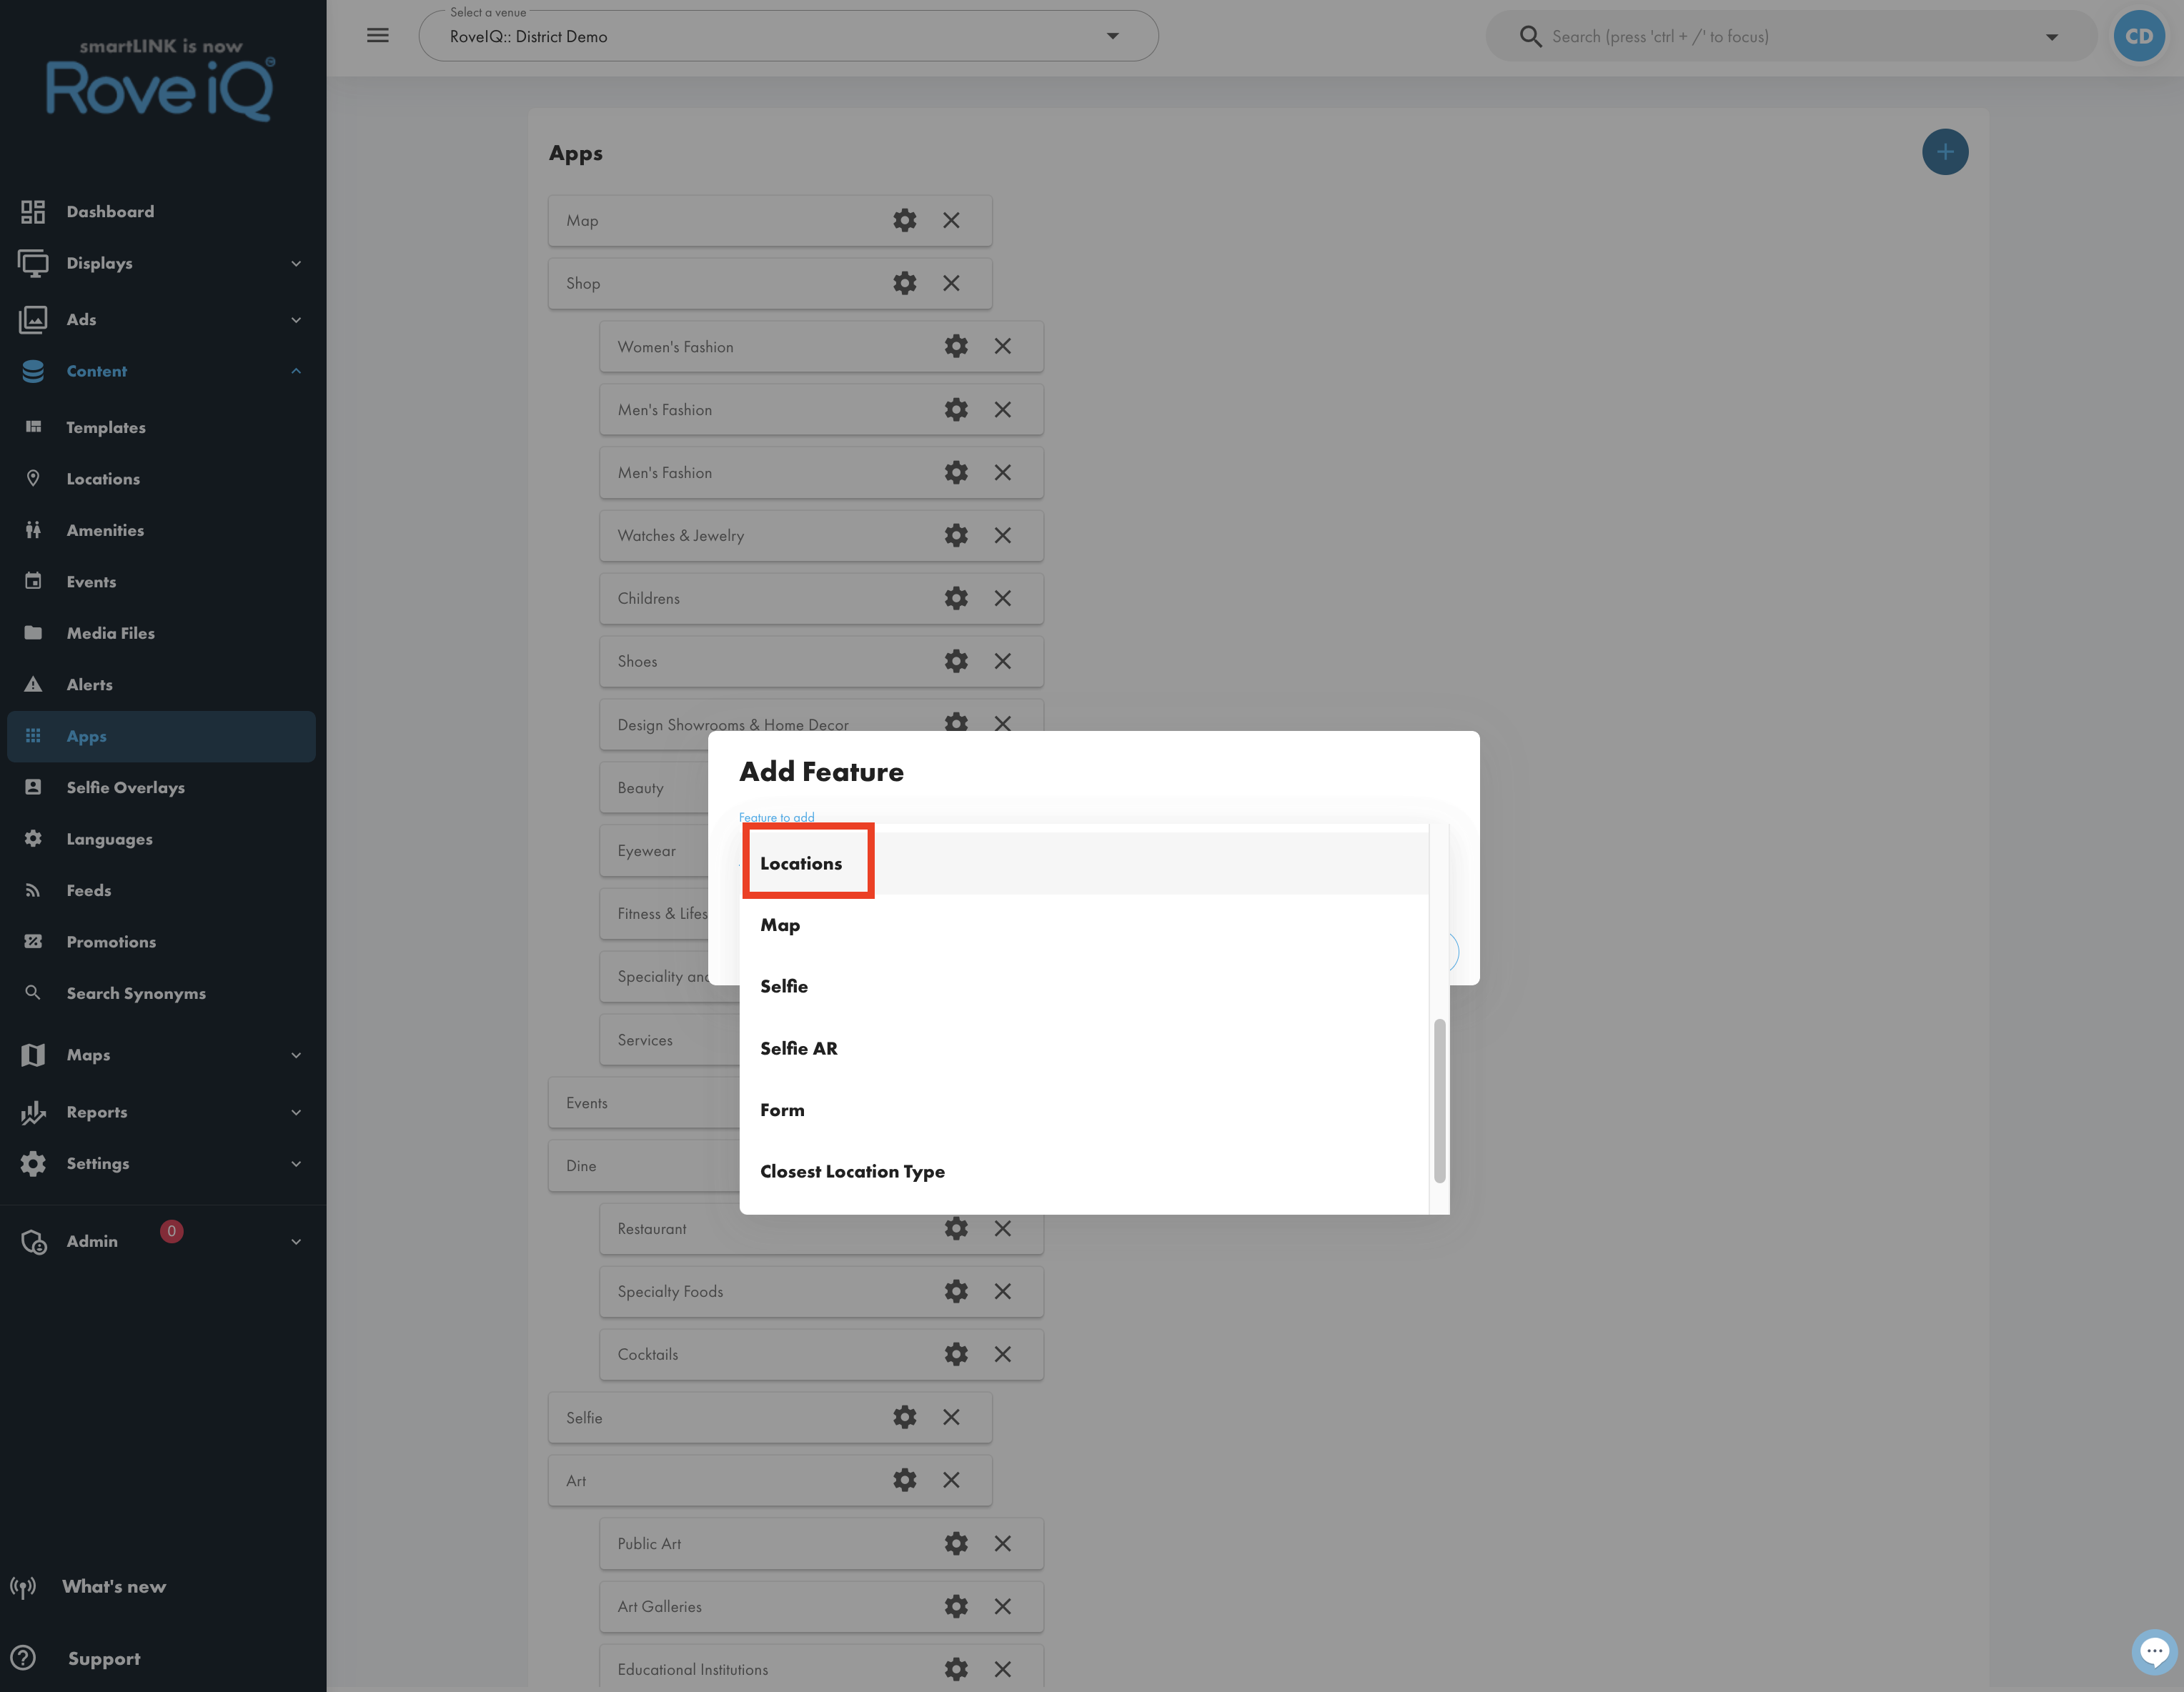Open the venue selector dropdown
2184x1692 pixels.
pos(788,36)
